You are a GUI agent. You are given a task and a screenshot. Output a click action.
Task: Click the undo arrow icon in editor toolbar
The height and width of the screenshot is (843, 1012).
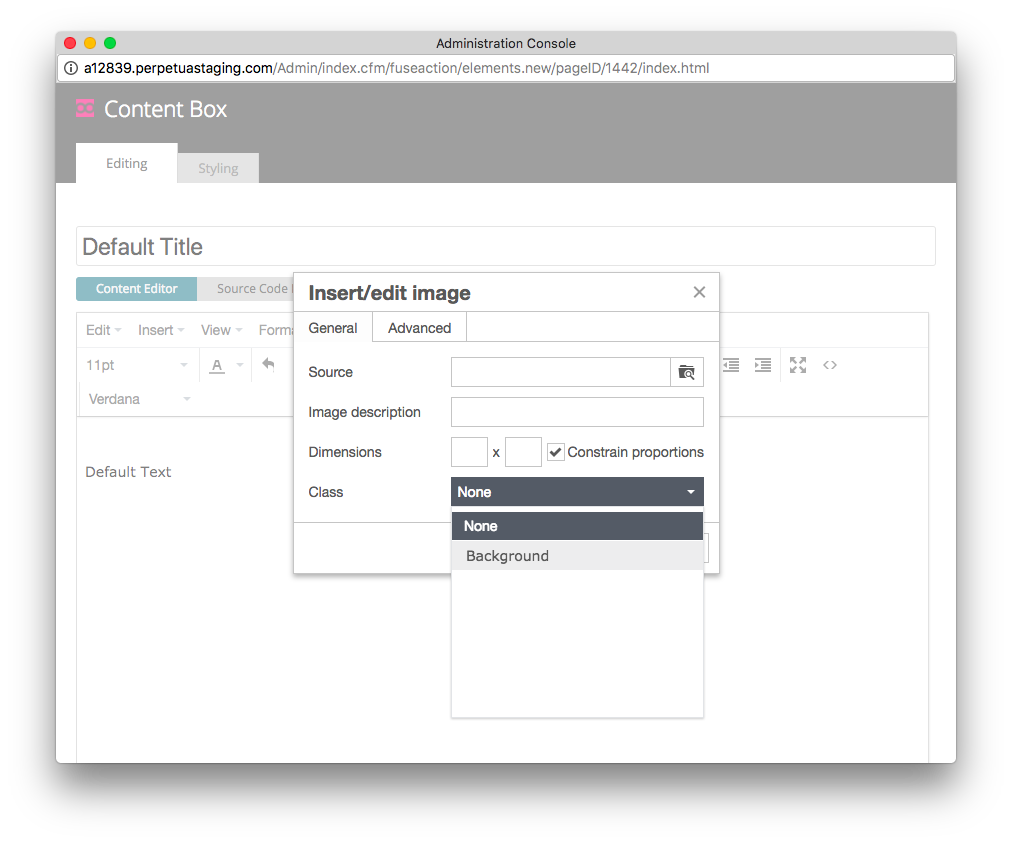coord(268,365)
